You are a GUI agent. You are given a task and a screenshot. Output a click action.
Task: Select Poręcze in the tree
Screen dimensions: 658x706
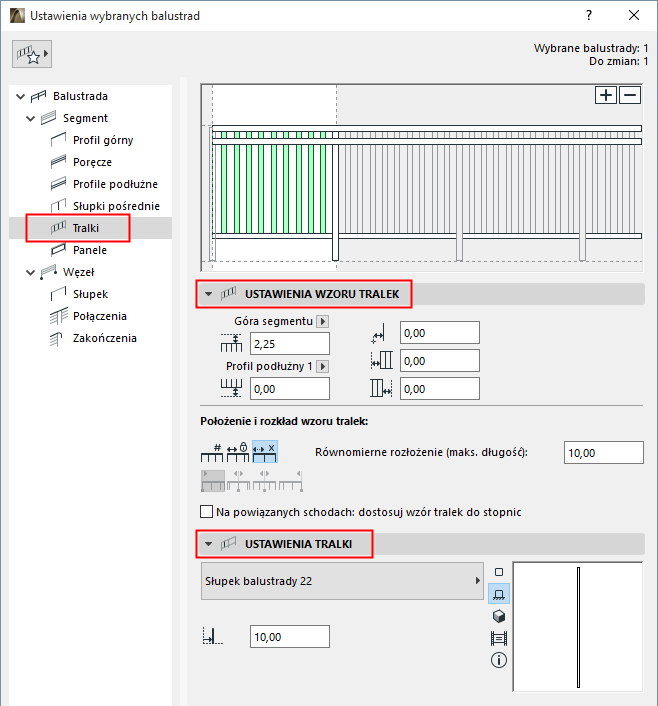coord(92,162)
